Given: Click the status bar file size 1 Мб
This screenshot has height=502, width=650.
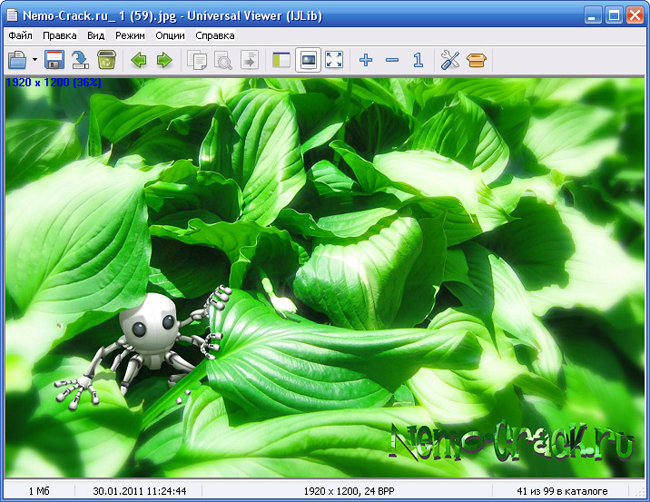Looking at the screenshot, I should [x=39, y=491].
